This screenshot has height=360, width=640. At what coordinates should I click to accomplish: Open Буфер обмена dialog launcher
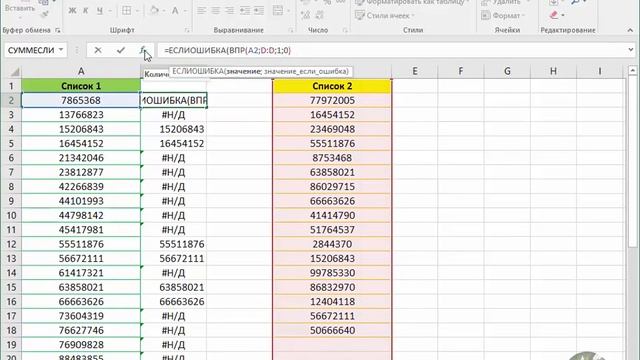(x=58, y=30)
